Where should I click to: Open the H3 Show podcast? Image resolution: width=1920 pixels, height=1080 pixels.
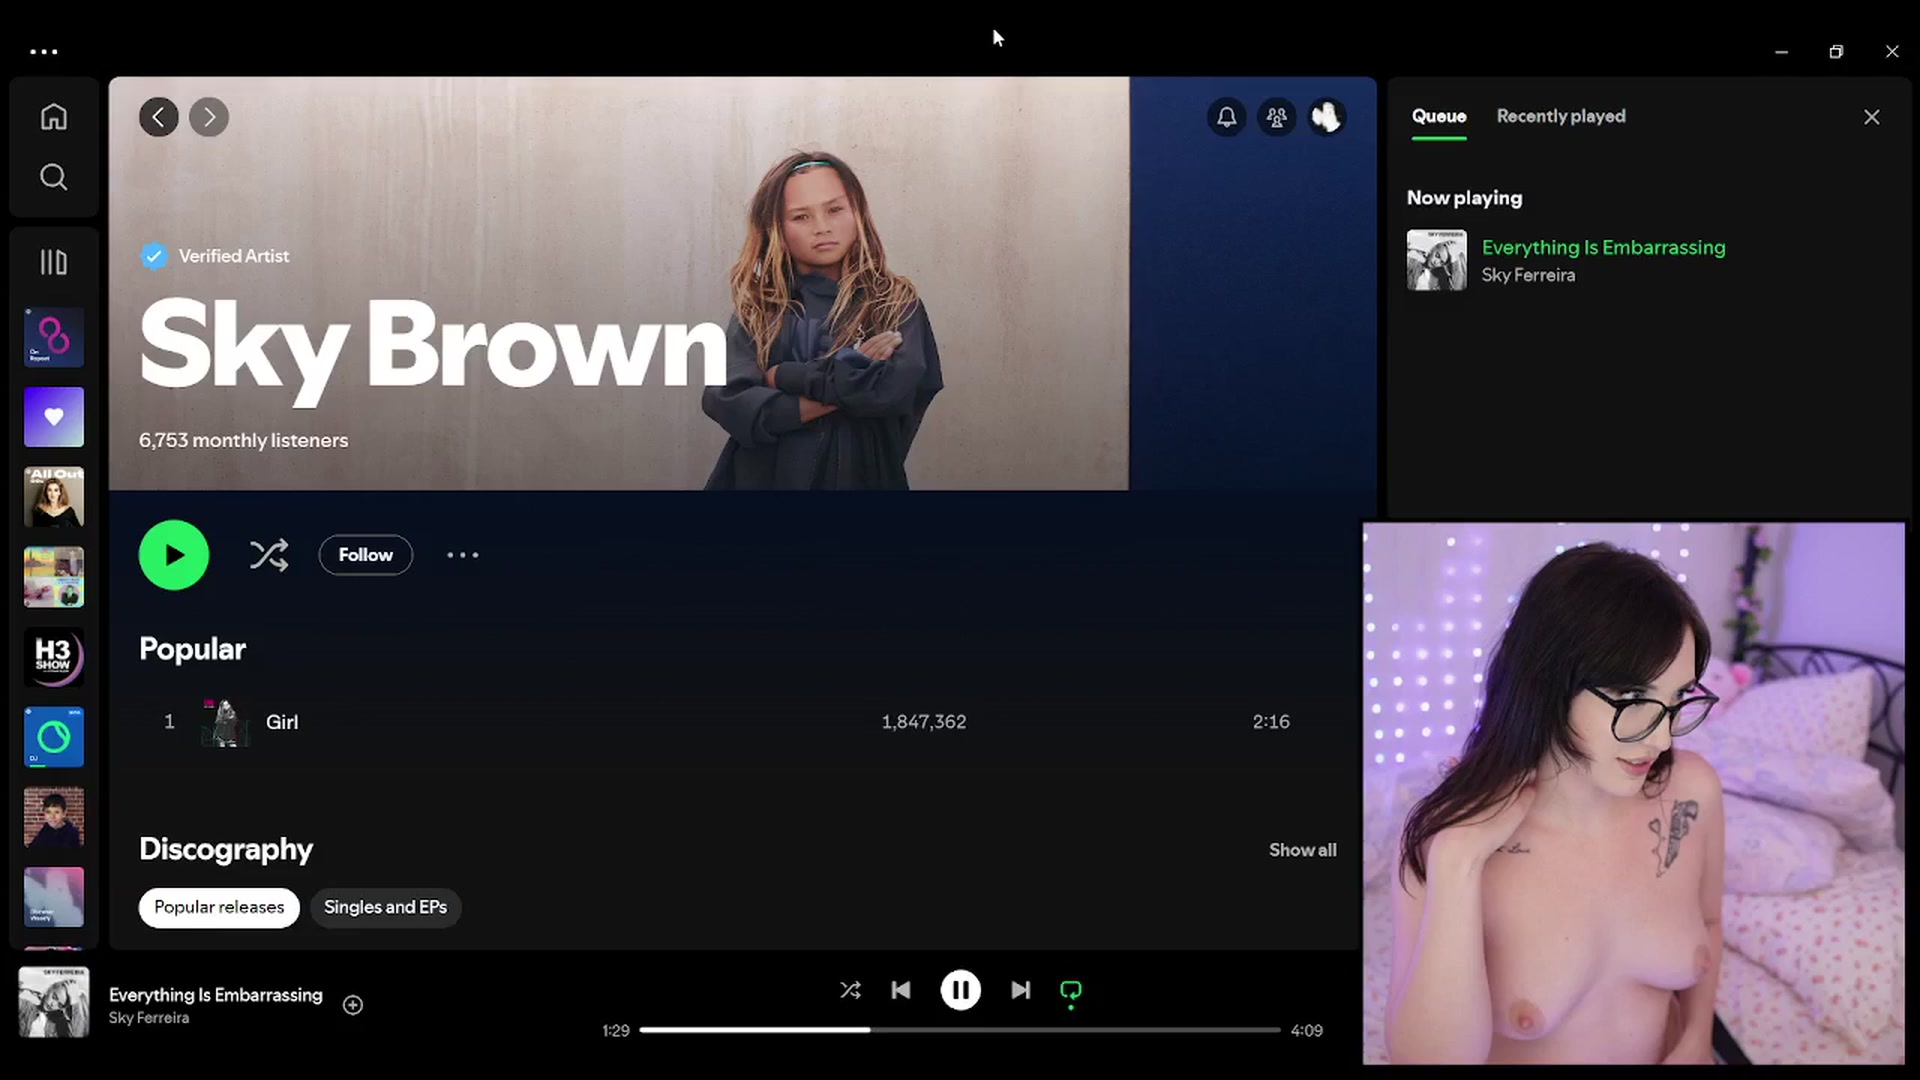click(54, 657)
